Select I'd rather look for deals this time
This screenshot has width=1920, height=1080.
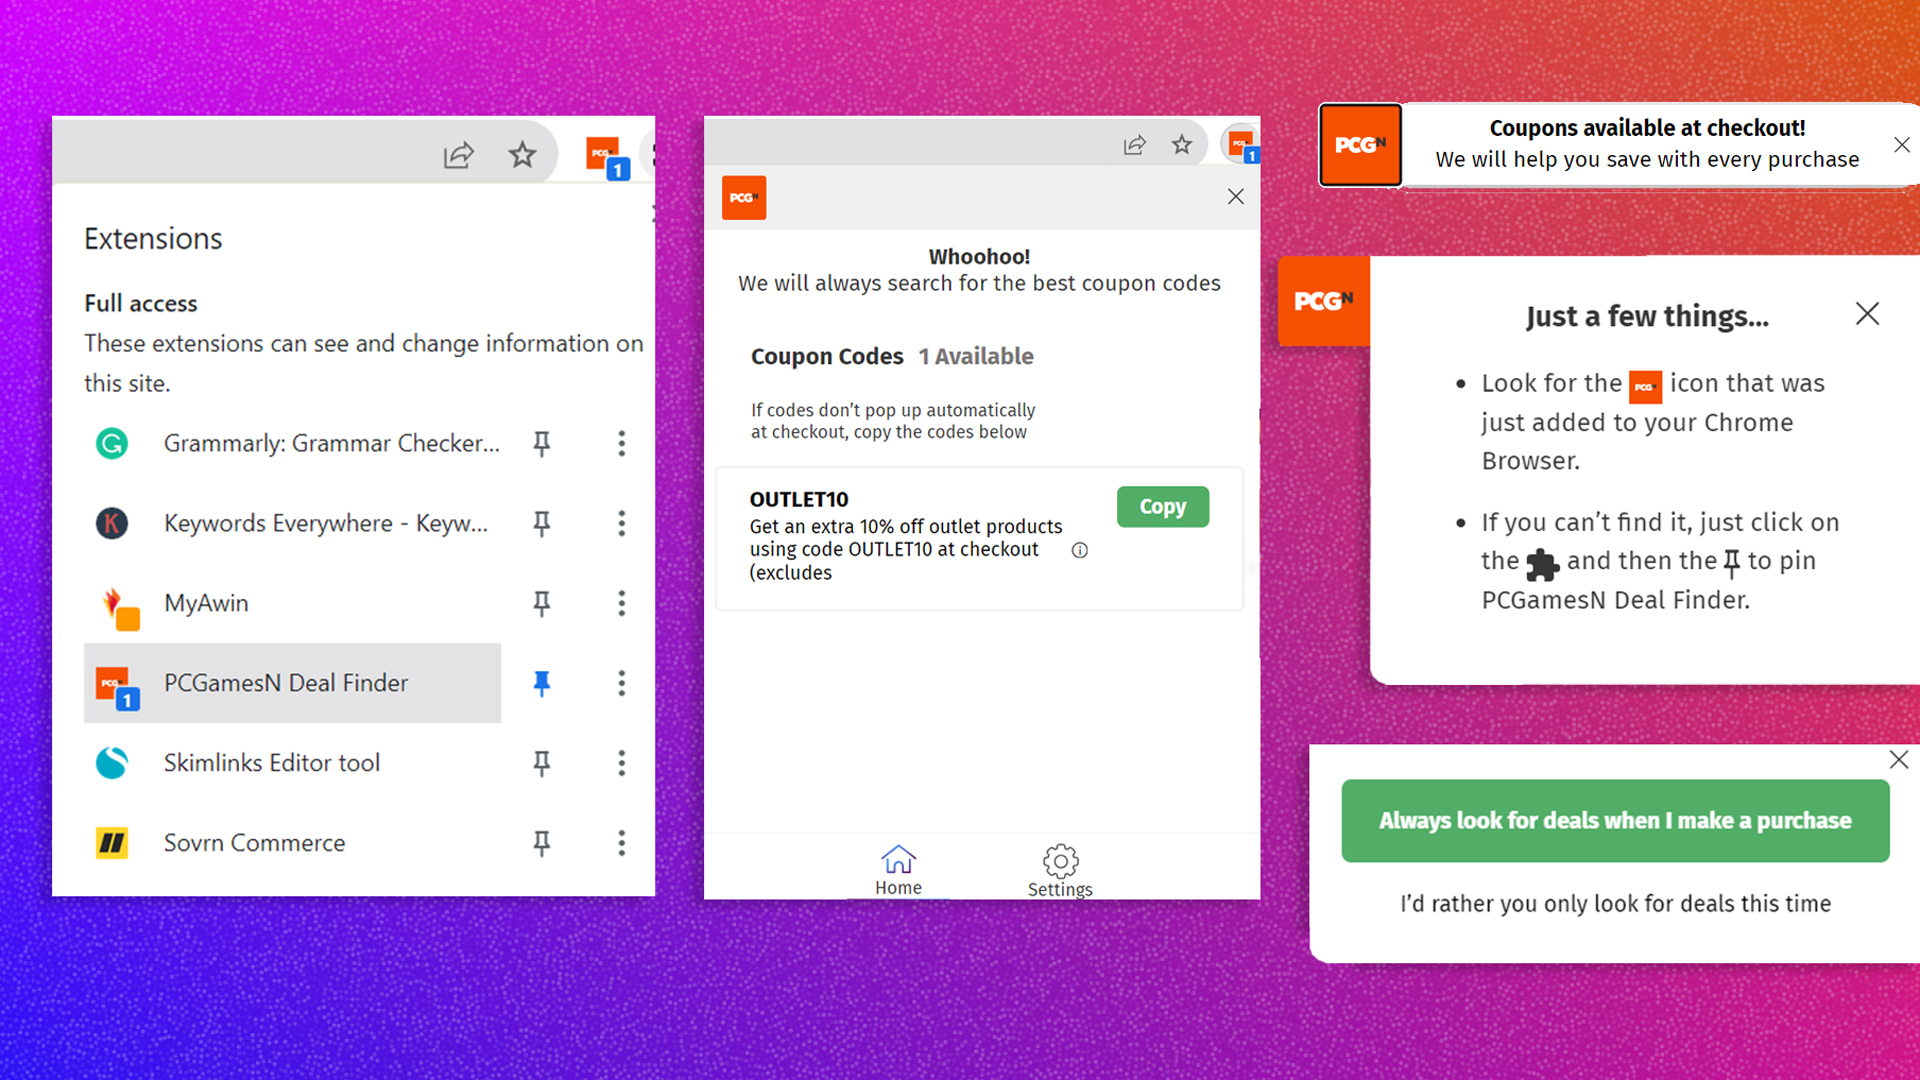point(1614,903)
